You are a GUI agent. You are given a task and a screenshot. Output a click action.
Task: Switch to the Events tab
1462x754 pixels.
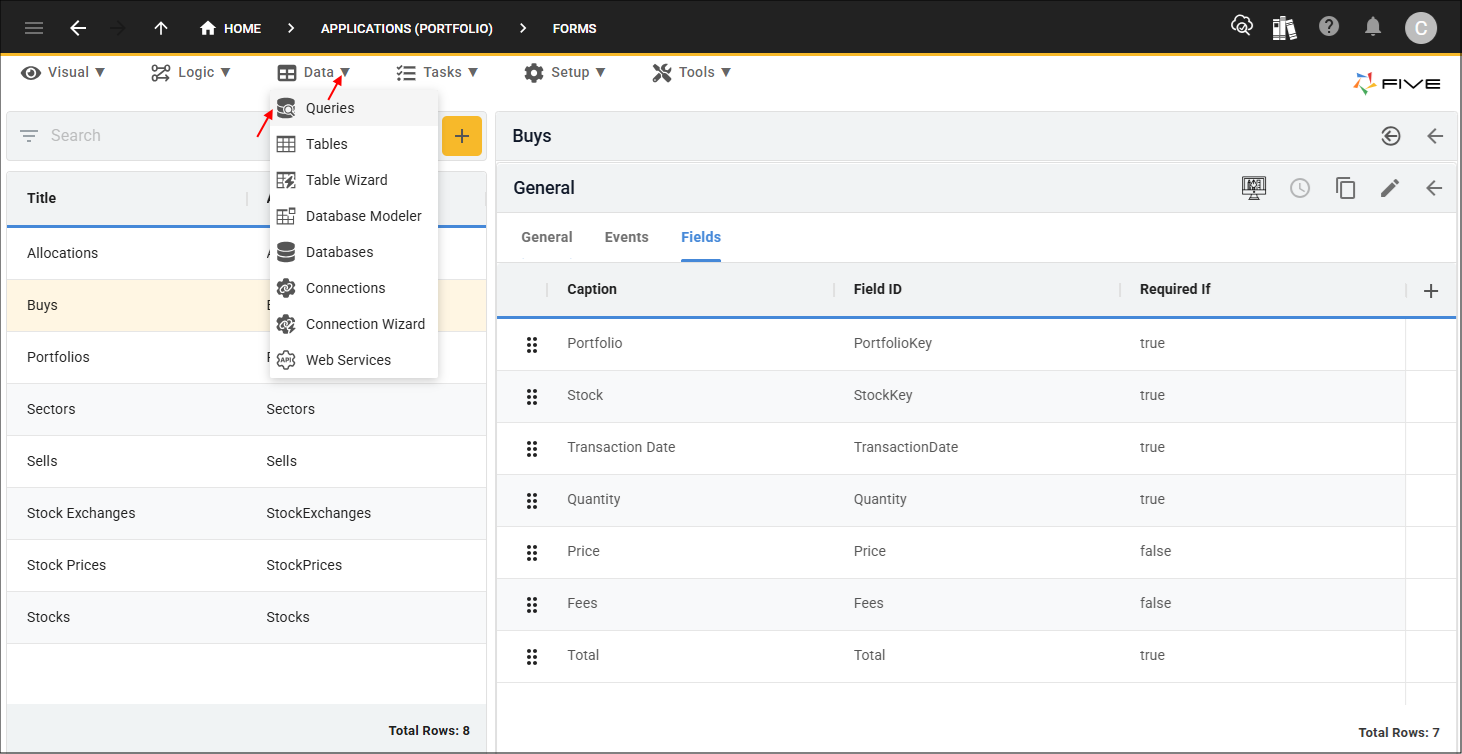point(626,237)
